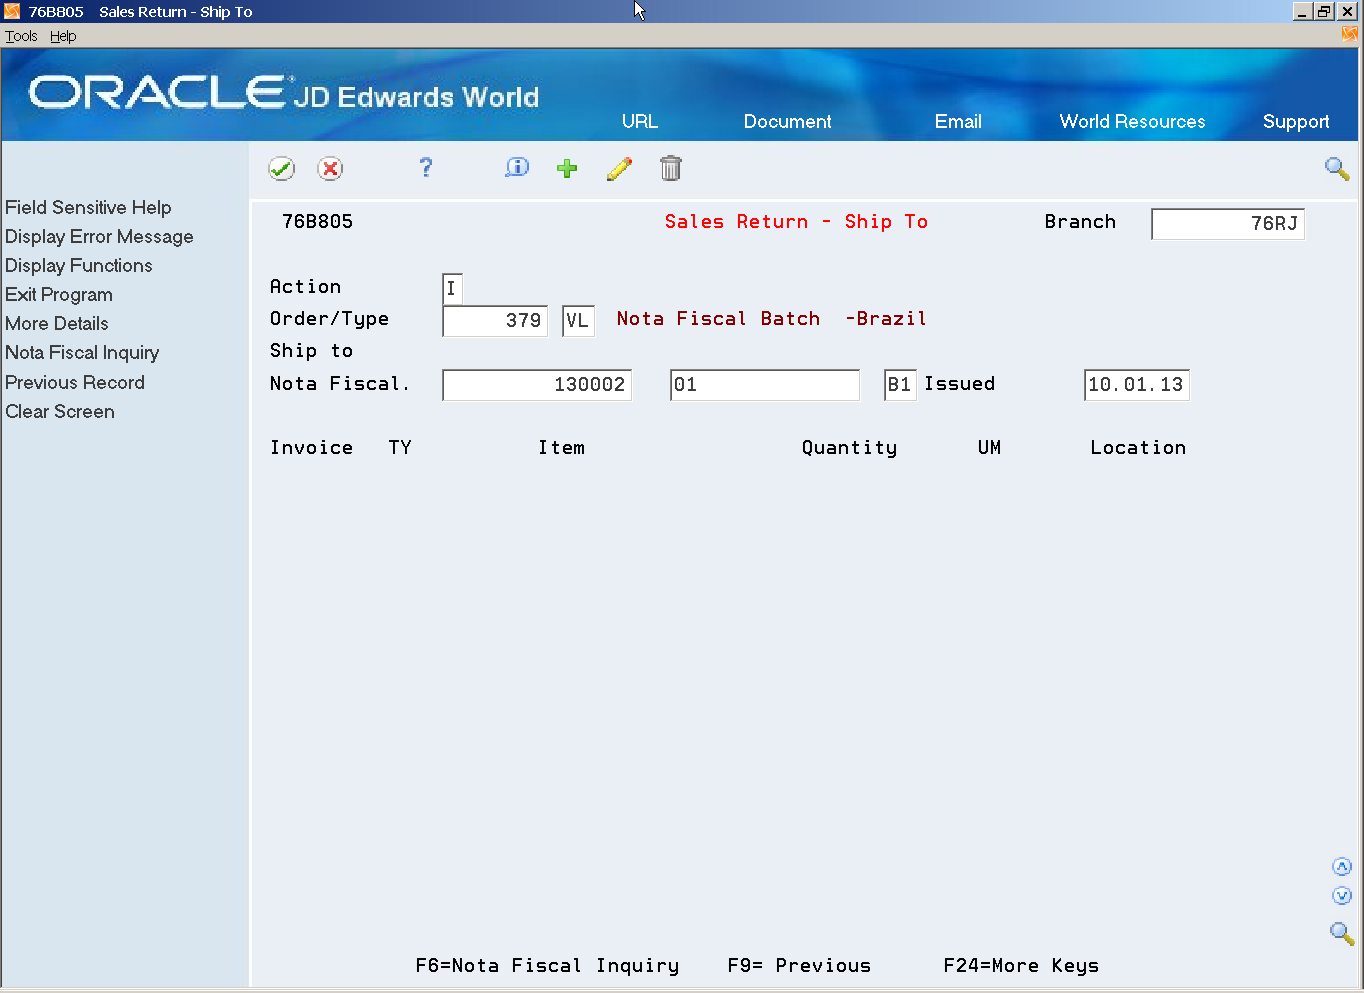Click the scroll up arrow icon

coord(1342,867)
